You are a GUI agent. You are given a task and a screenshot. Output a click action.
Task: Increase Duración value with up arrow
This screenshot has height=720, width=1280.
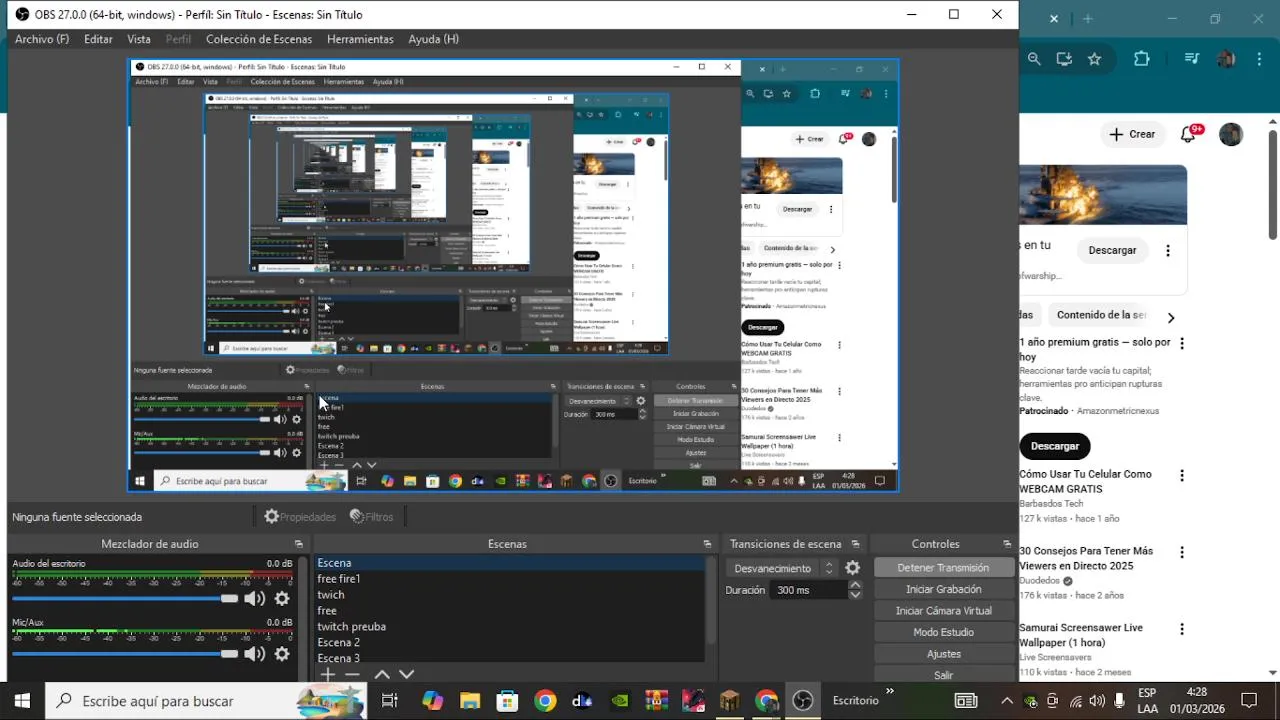855,585
